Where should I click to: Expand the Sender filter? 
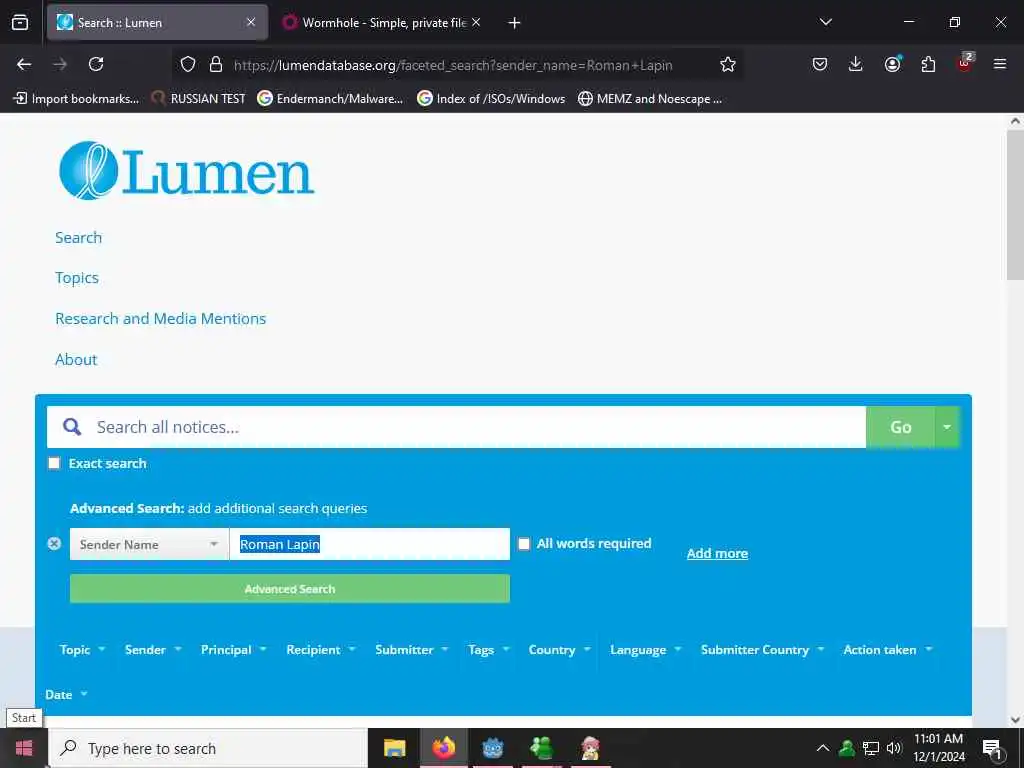coord(153,650)
